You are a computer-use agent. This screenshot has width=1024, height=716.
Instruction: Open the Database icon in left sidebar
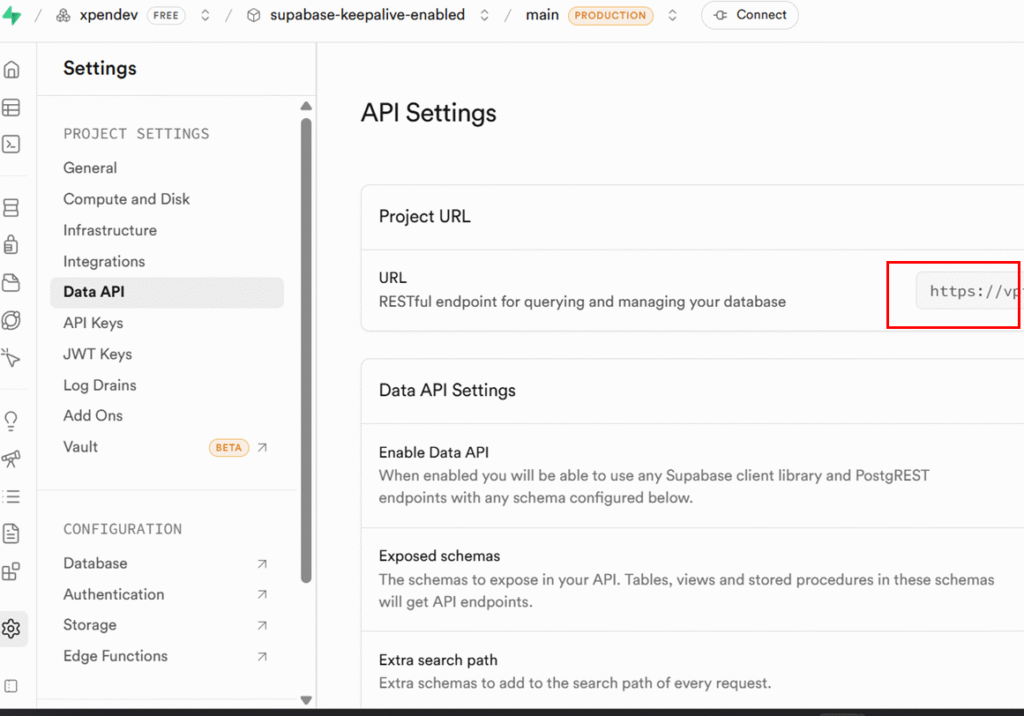pos(11,208)
